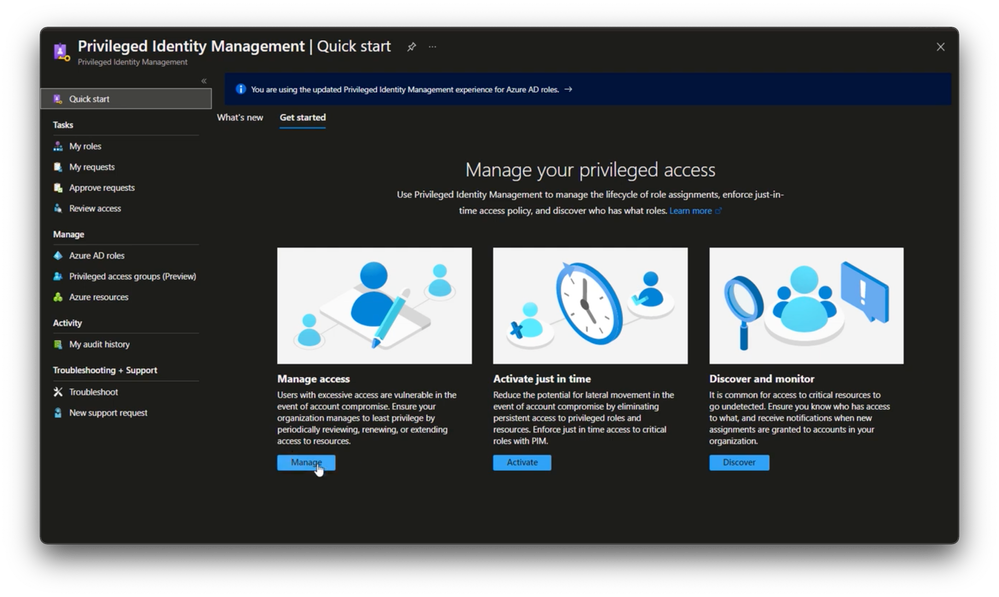The width and height of the screenshot is (999, 597).
Task: Click the Review access icon
Action: click(x=58, y=208)
